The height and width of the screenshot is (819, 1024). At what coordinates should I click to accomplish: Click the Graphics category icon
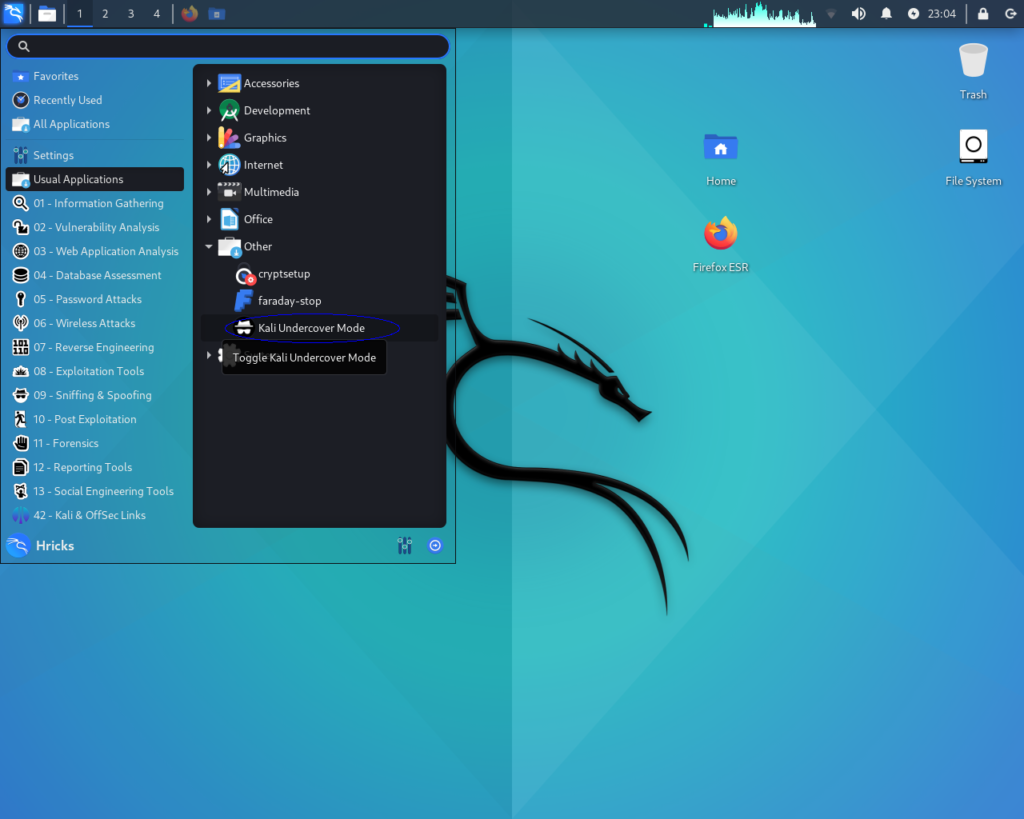[x=229, y=138]
